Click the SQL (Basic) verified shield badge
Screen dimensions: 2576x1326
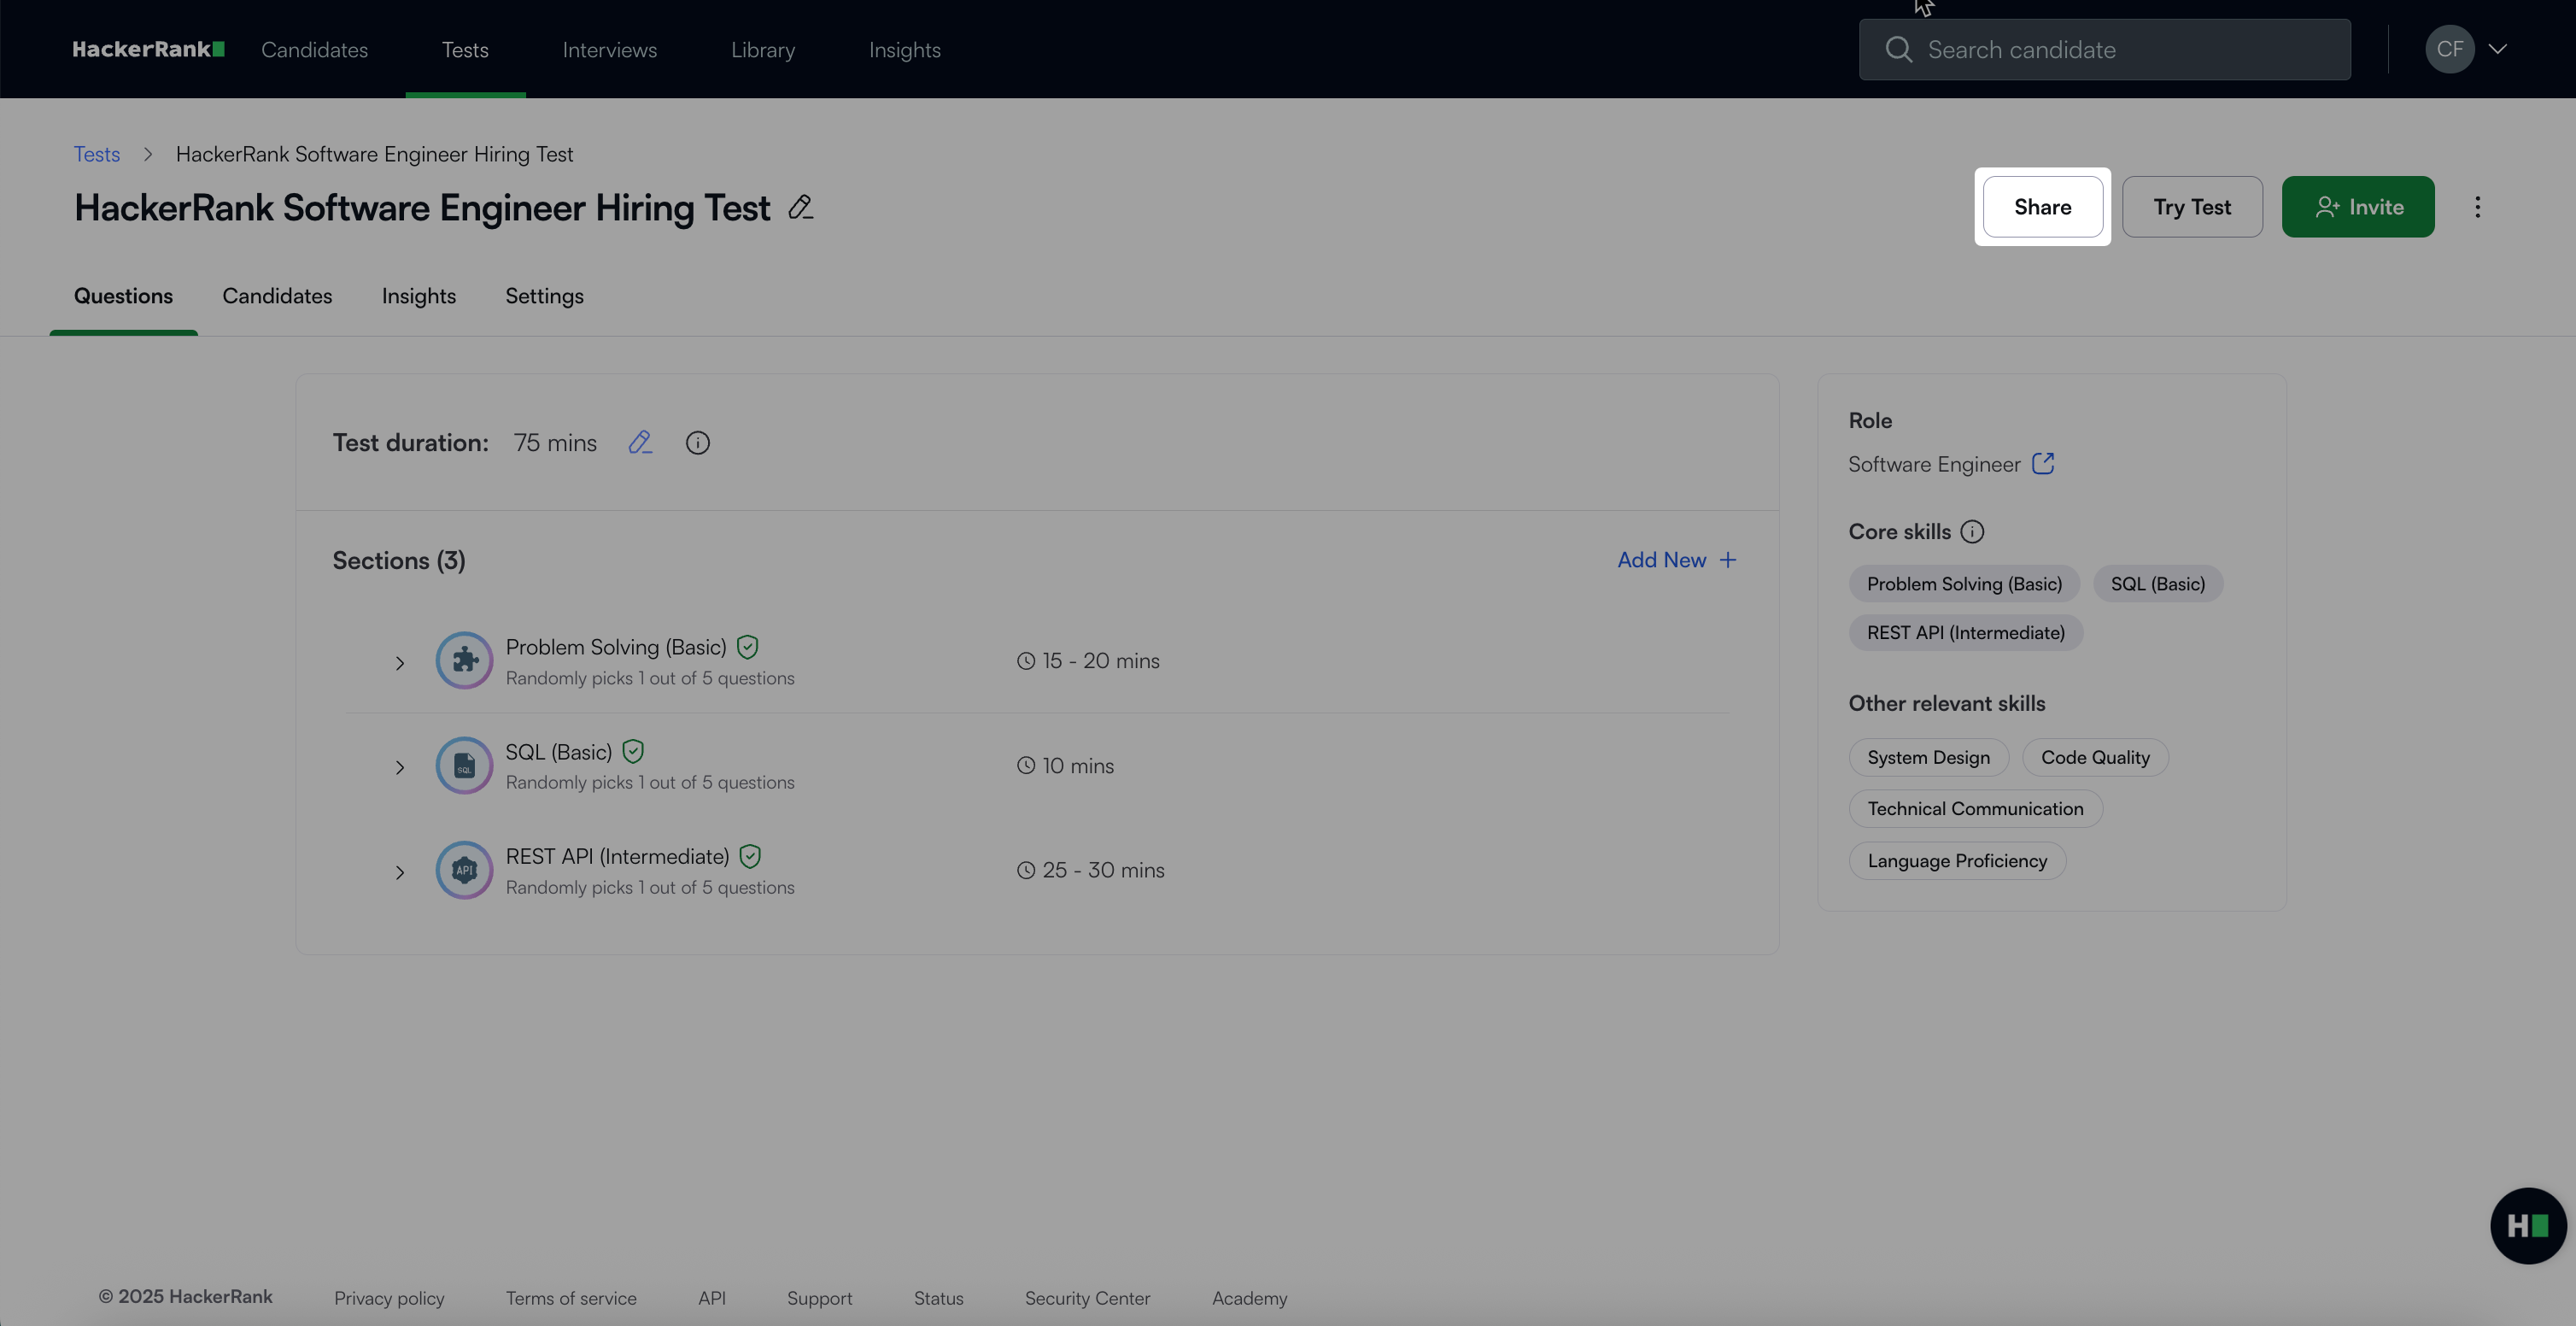[x=633, y=751]
